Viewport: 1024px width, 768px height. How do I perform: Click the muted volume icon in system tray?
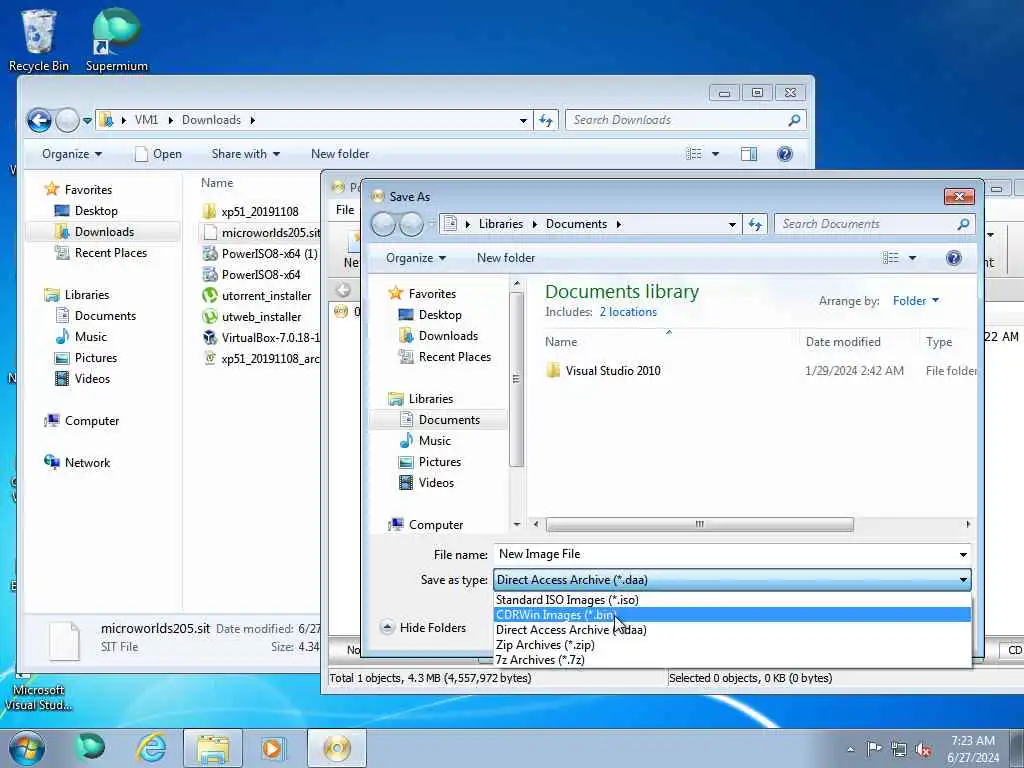pyautogui.click(x=923, y=749)
